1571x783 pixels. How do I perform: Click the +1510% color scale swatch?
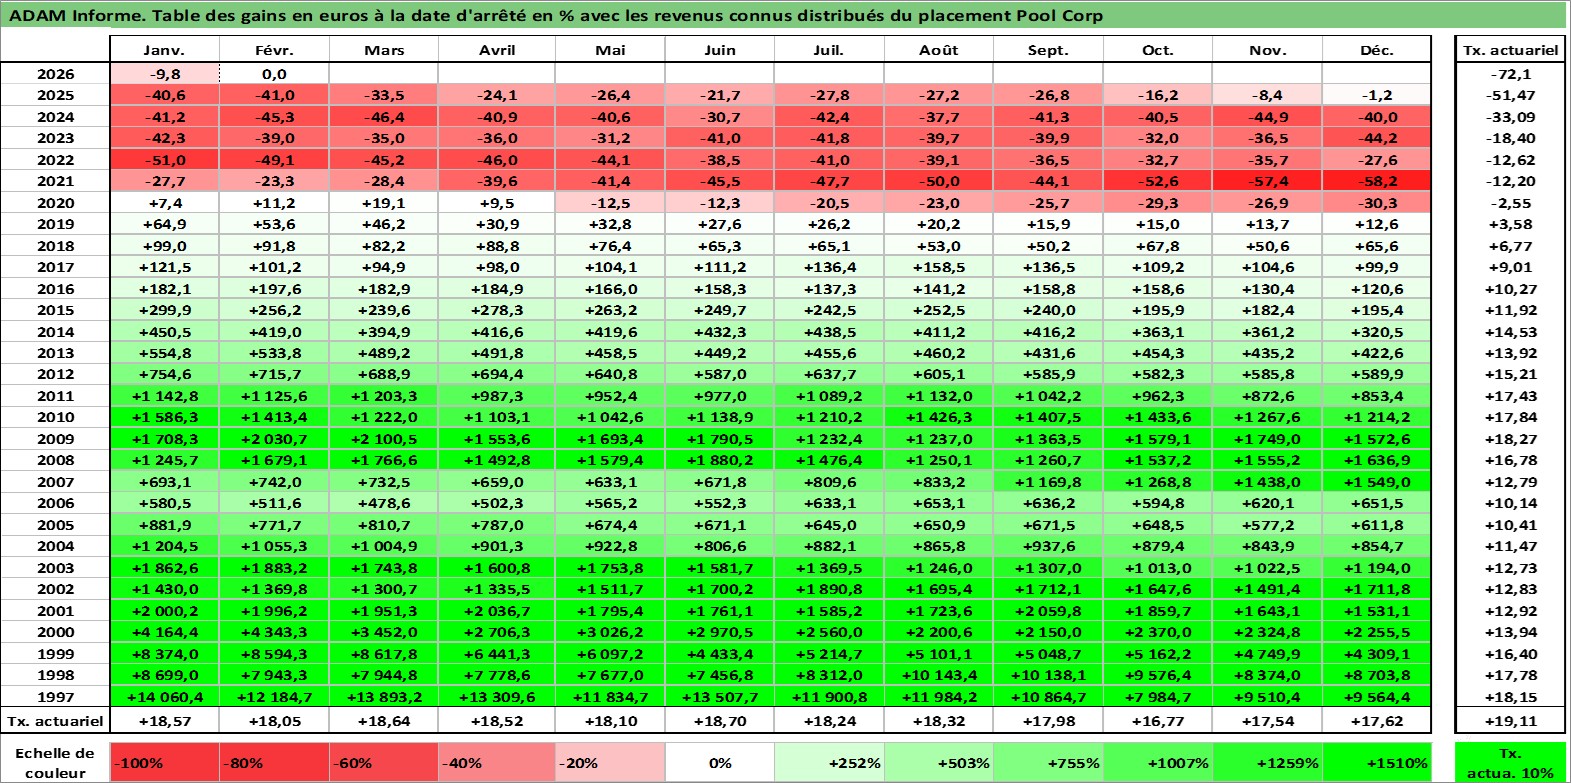point(1377,763)
